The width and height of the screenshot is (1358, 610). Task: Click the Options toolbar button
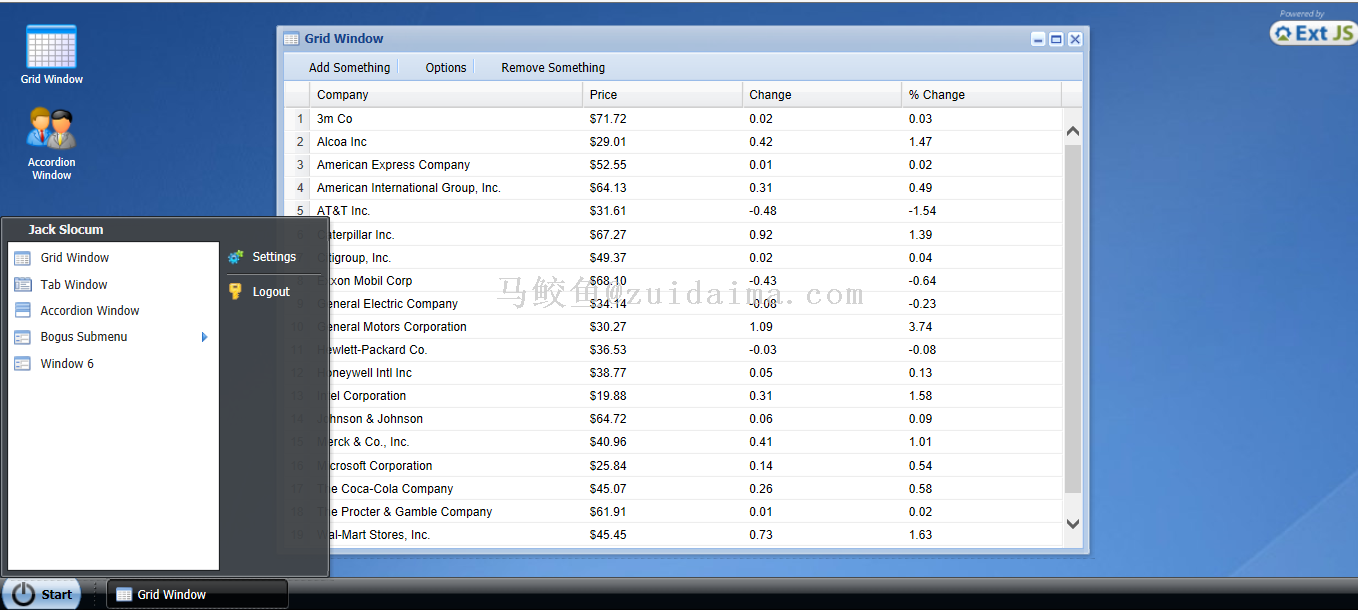pos(446,68)
